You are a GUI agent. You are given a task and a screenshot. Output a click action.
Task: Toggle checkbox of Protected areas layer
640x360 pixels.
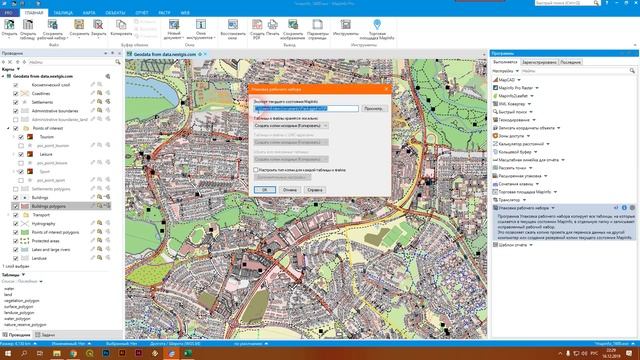click(x=16, y=241)
